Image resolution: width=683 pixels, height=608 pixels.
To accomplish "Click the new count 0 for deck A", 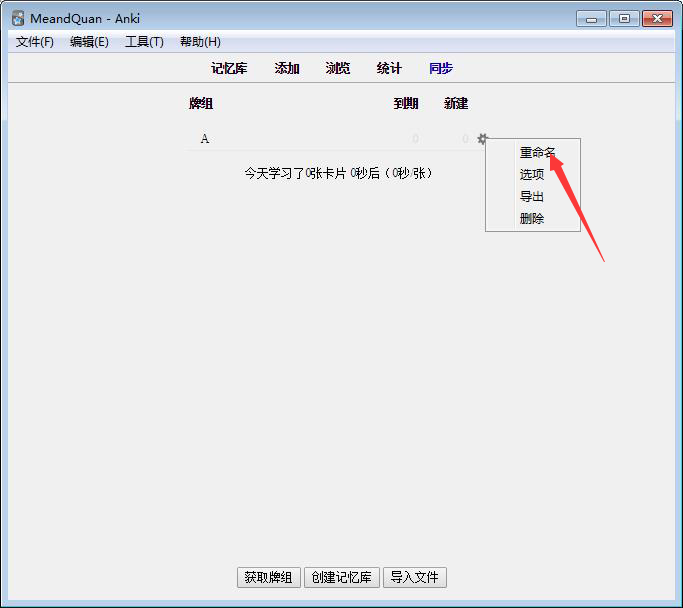I will pyautogui.click(x=465, y=139).
